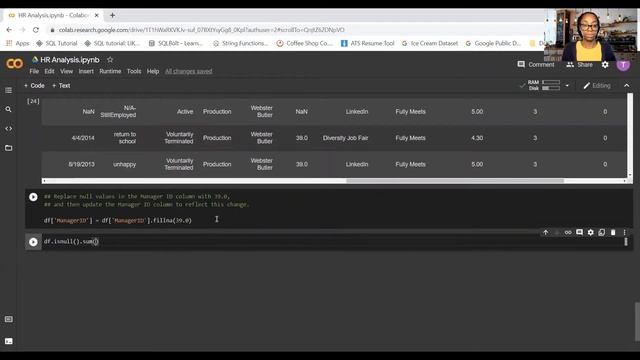
Task: Open the Tools menu
Action: (x=134, y=71)
